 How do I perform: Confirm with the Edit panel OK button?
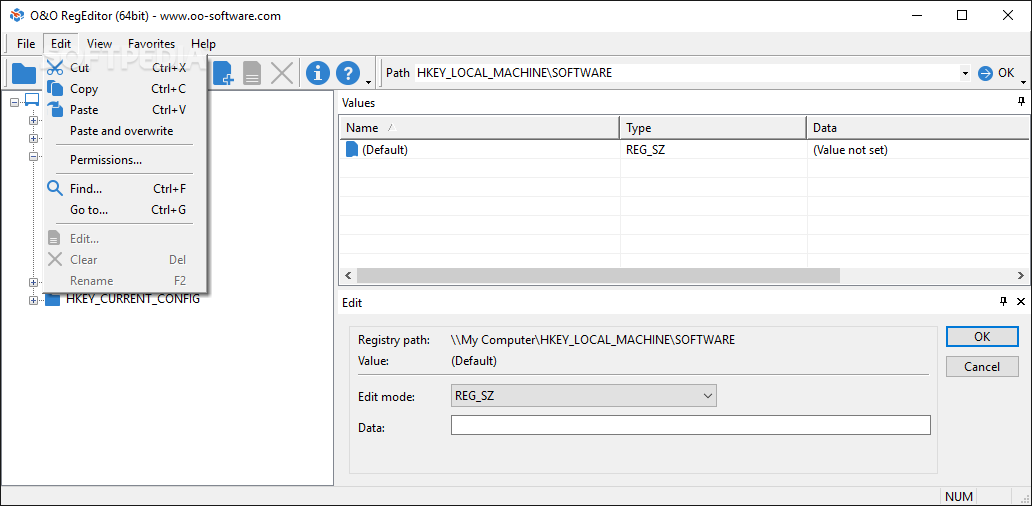coord(982,336)
